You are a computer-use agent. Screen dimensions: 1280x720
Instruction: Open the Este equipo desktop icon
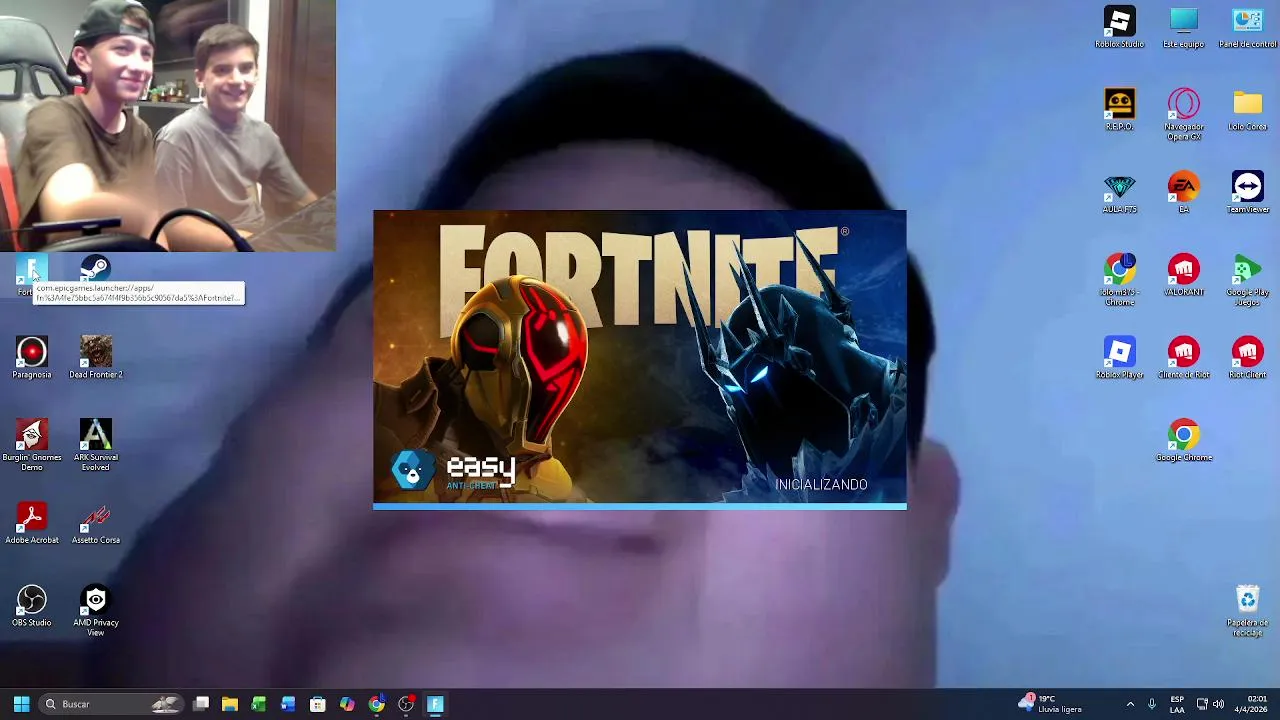[1183, 28]
